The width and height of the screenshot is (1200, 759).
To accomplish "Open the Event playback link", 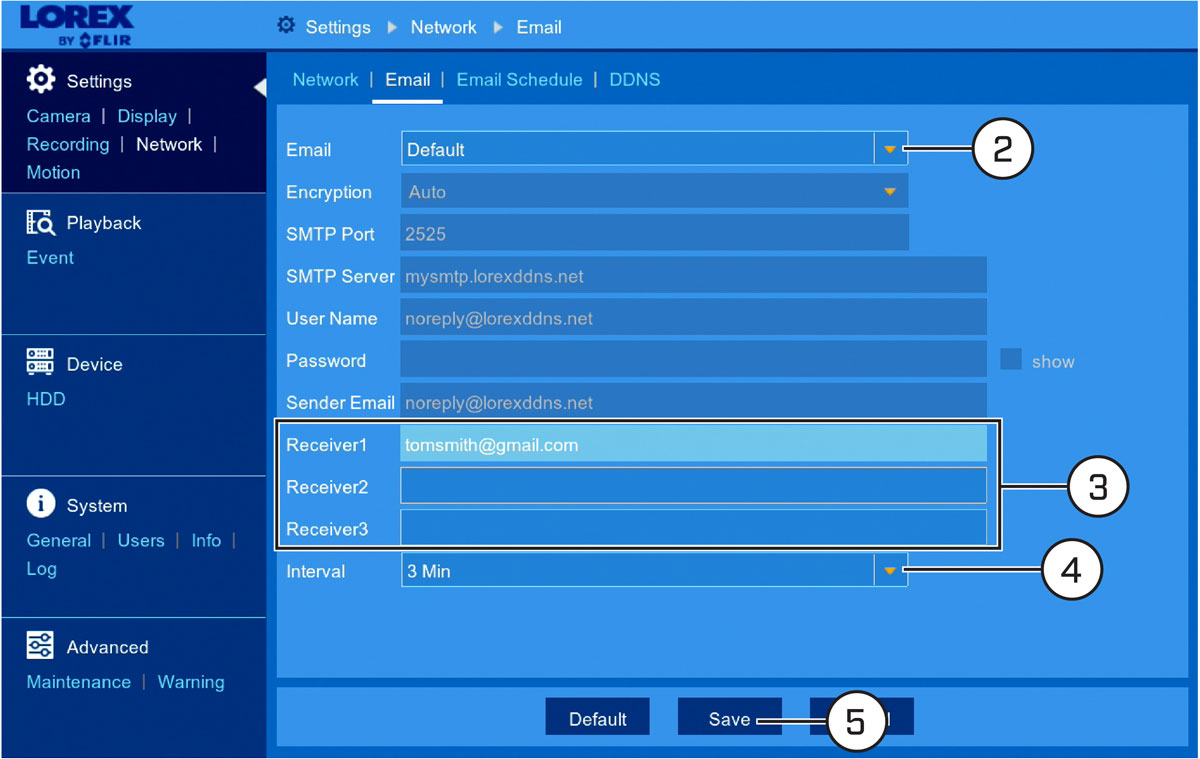I will click(x=50, y=257).
